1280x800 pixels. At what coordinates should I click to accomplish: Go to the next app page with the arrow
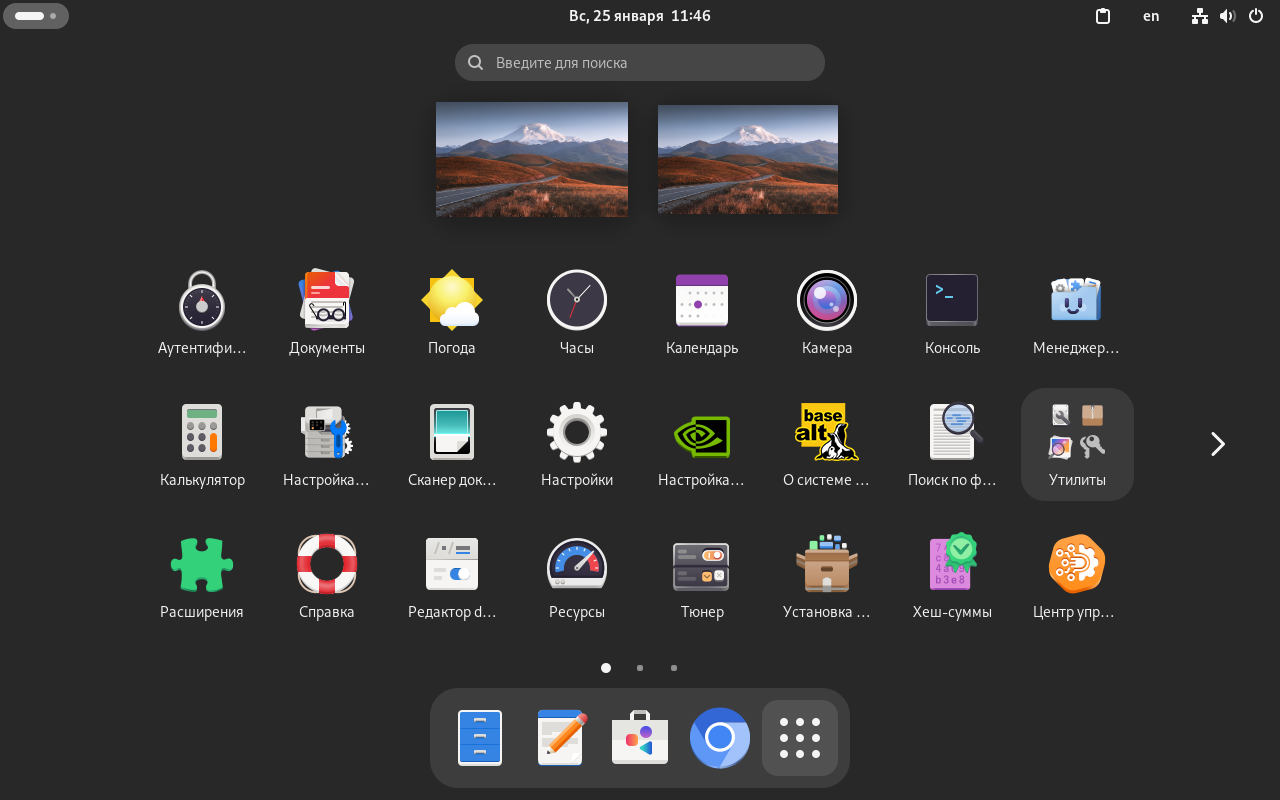(x=1217, y=443)
